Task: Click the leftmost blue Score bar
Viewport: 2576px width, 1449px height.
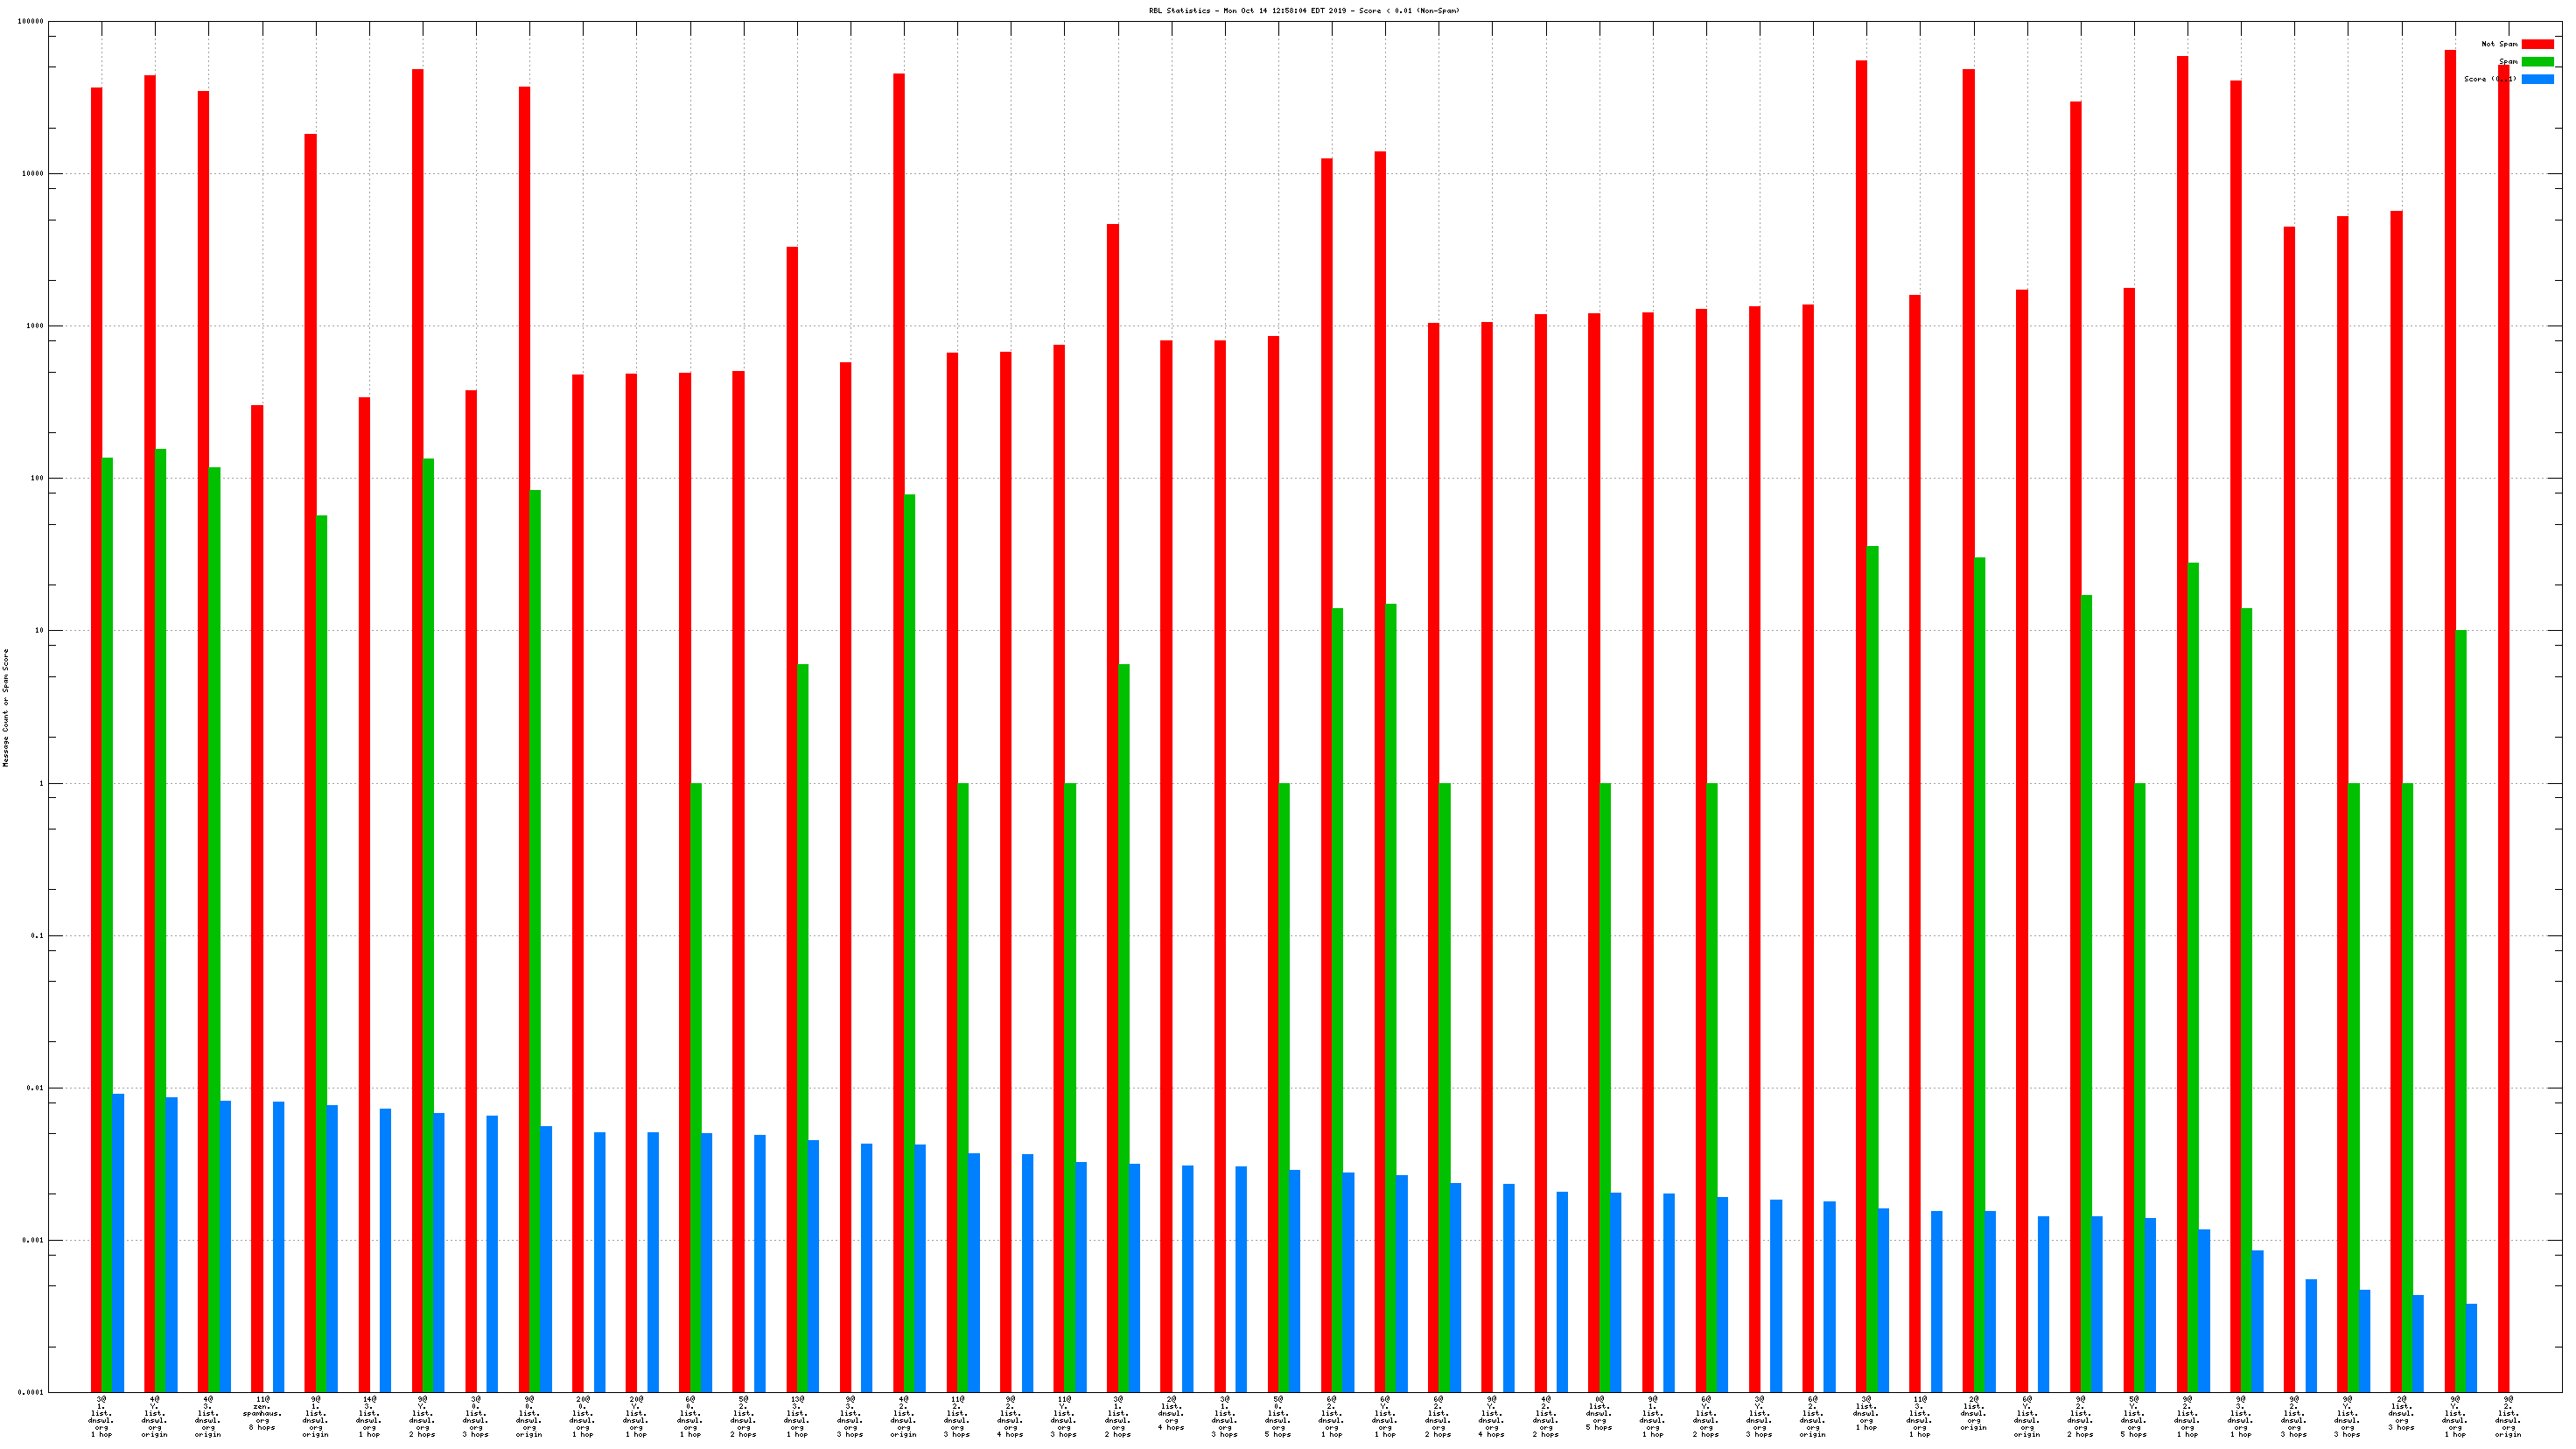Action: click(119, 1242)
